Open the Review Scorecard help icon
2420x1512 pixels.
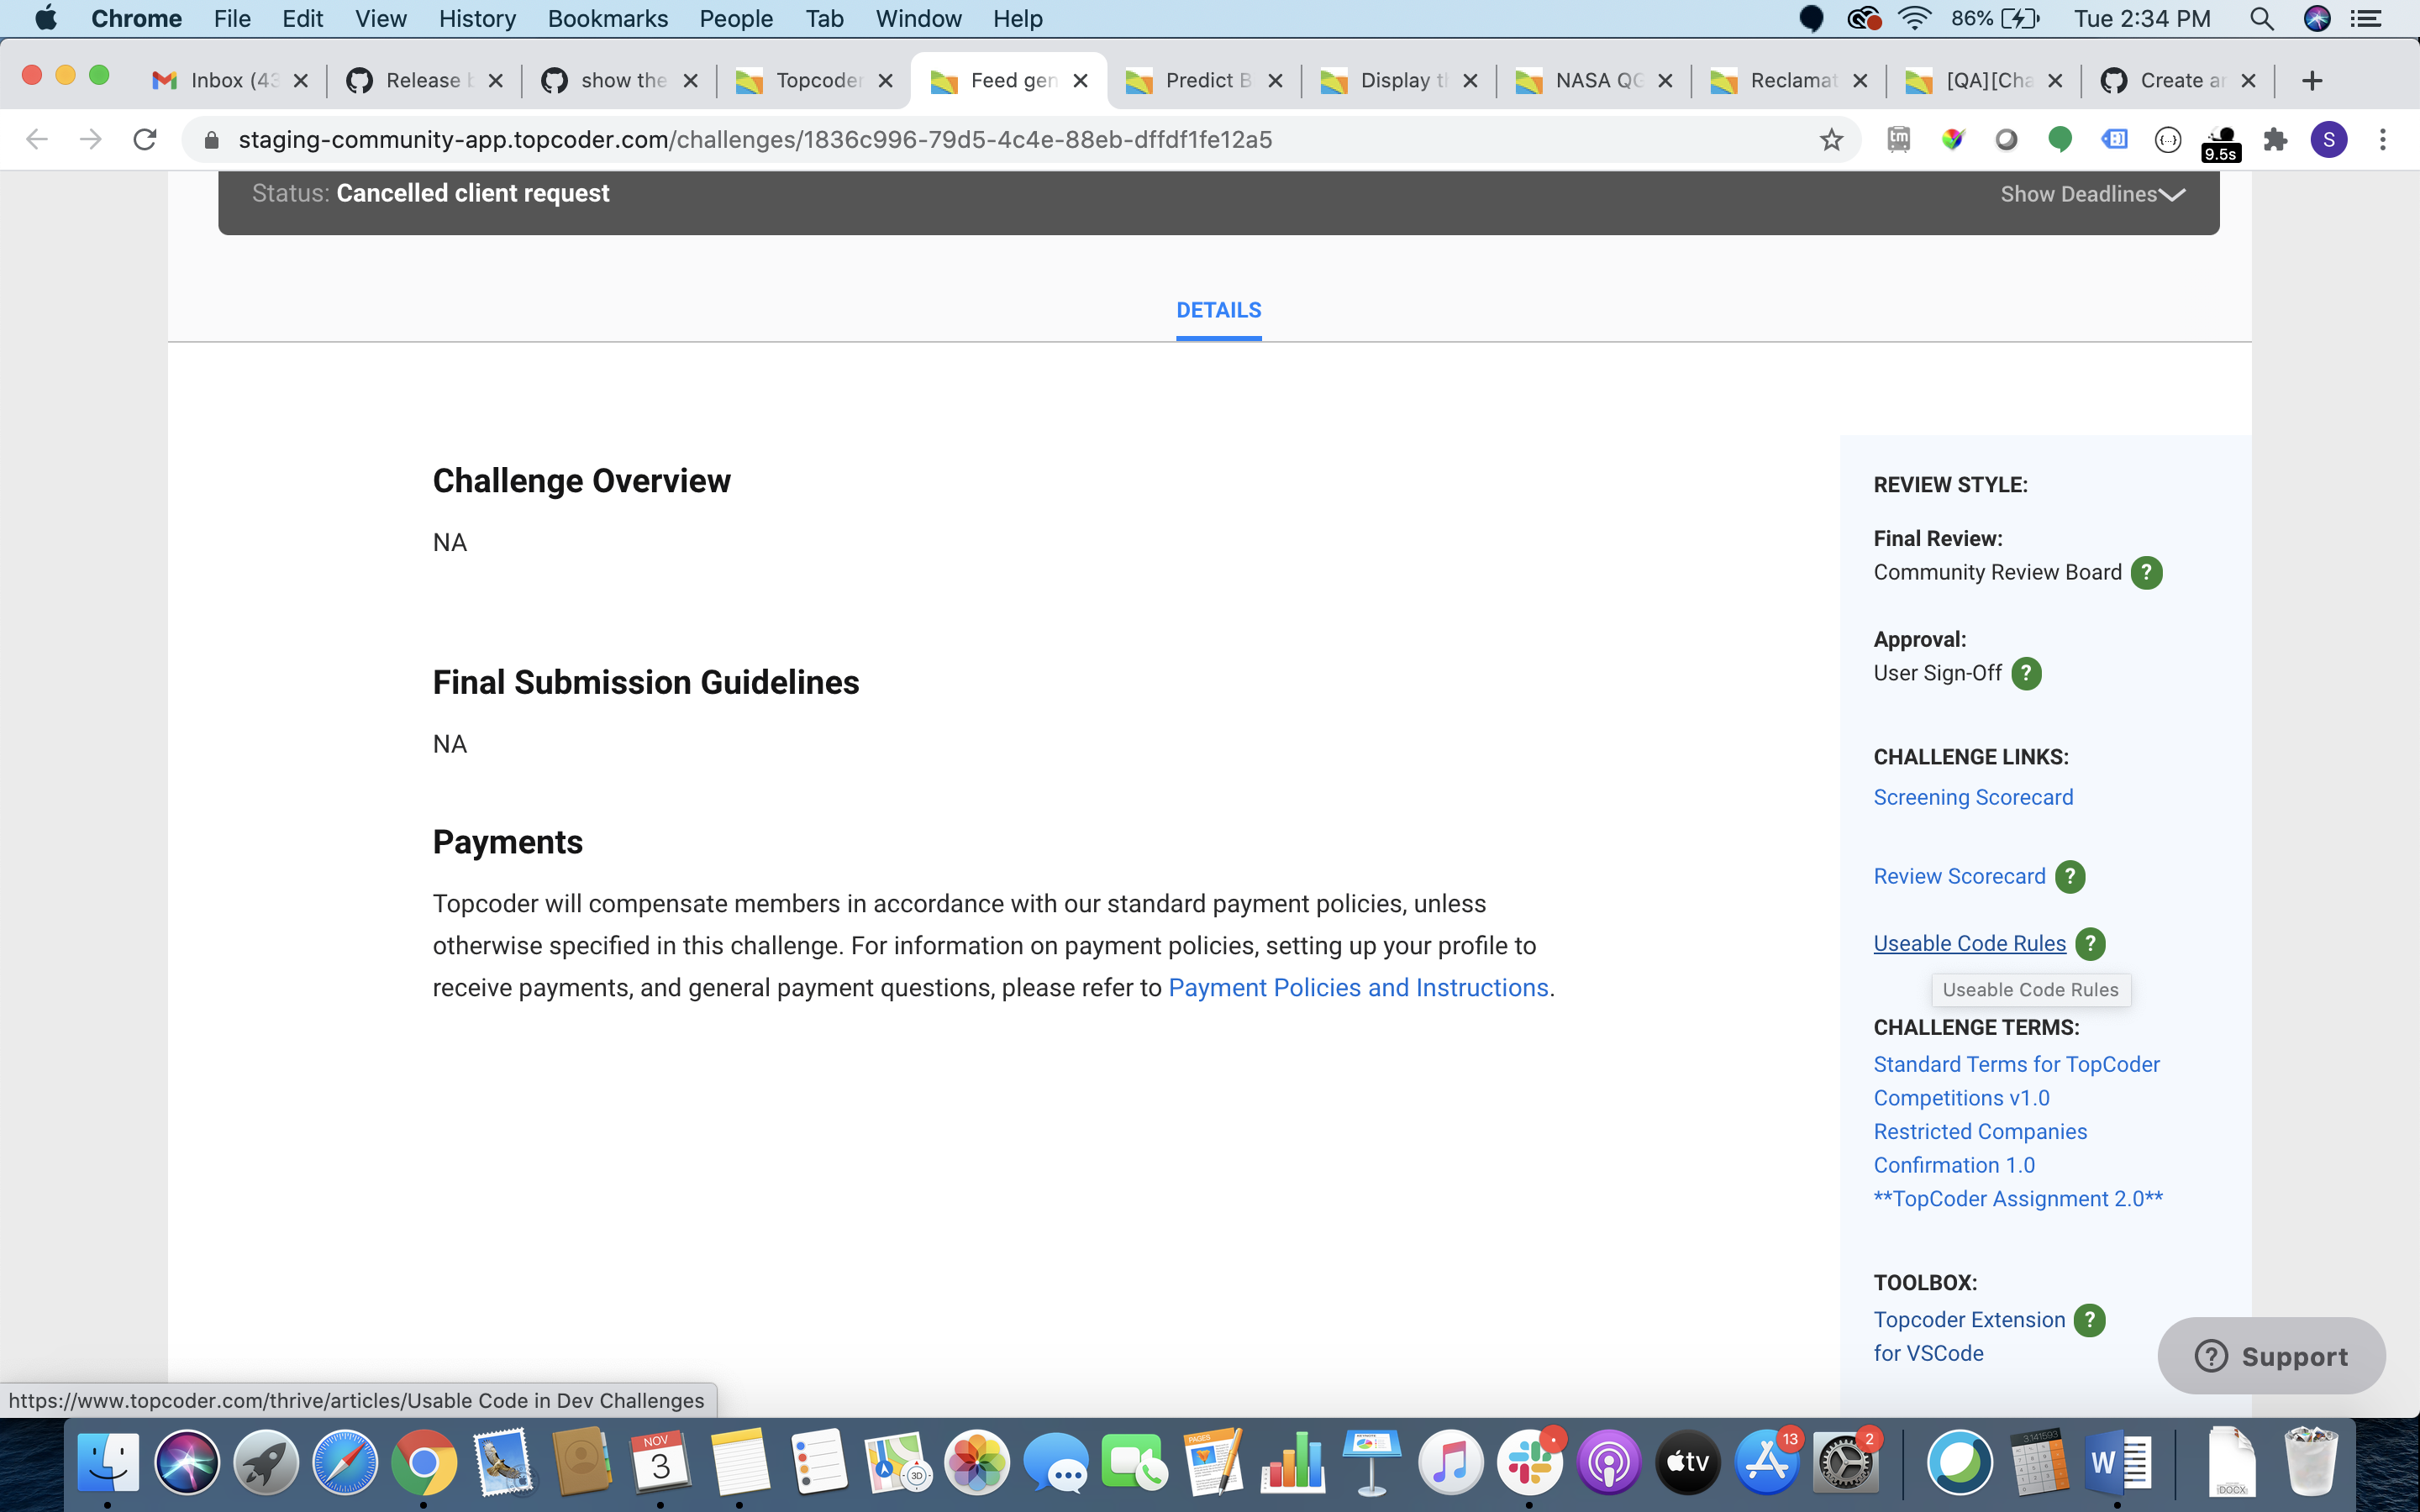[x=2068, y=876]
